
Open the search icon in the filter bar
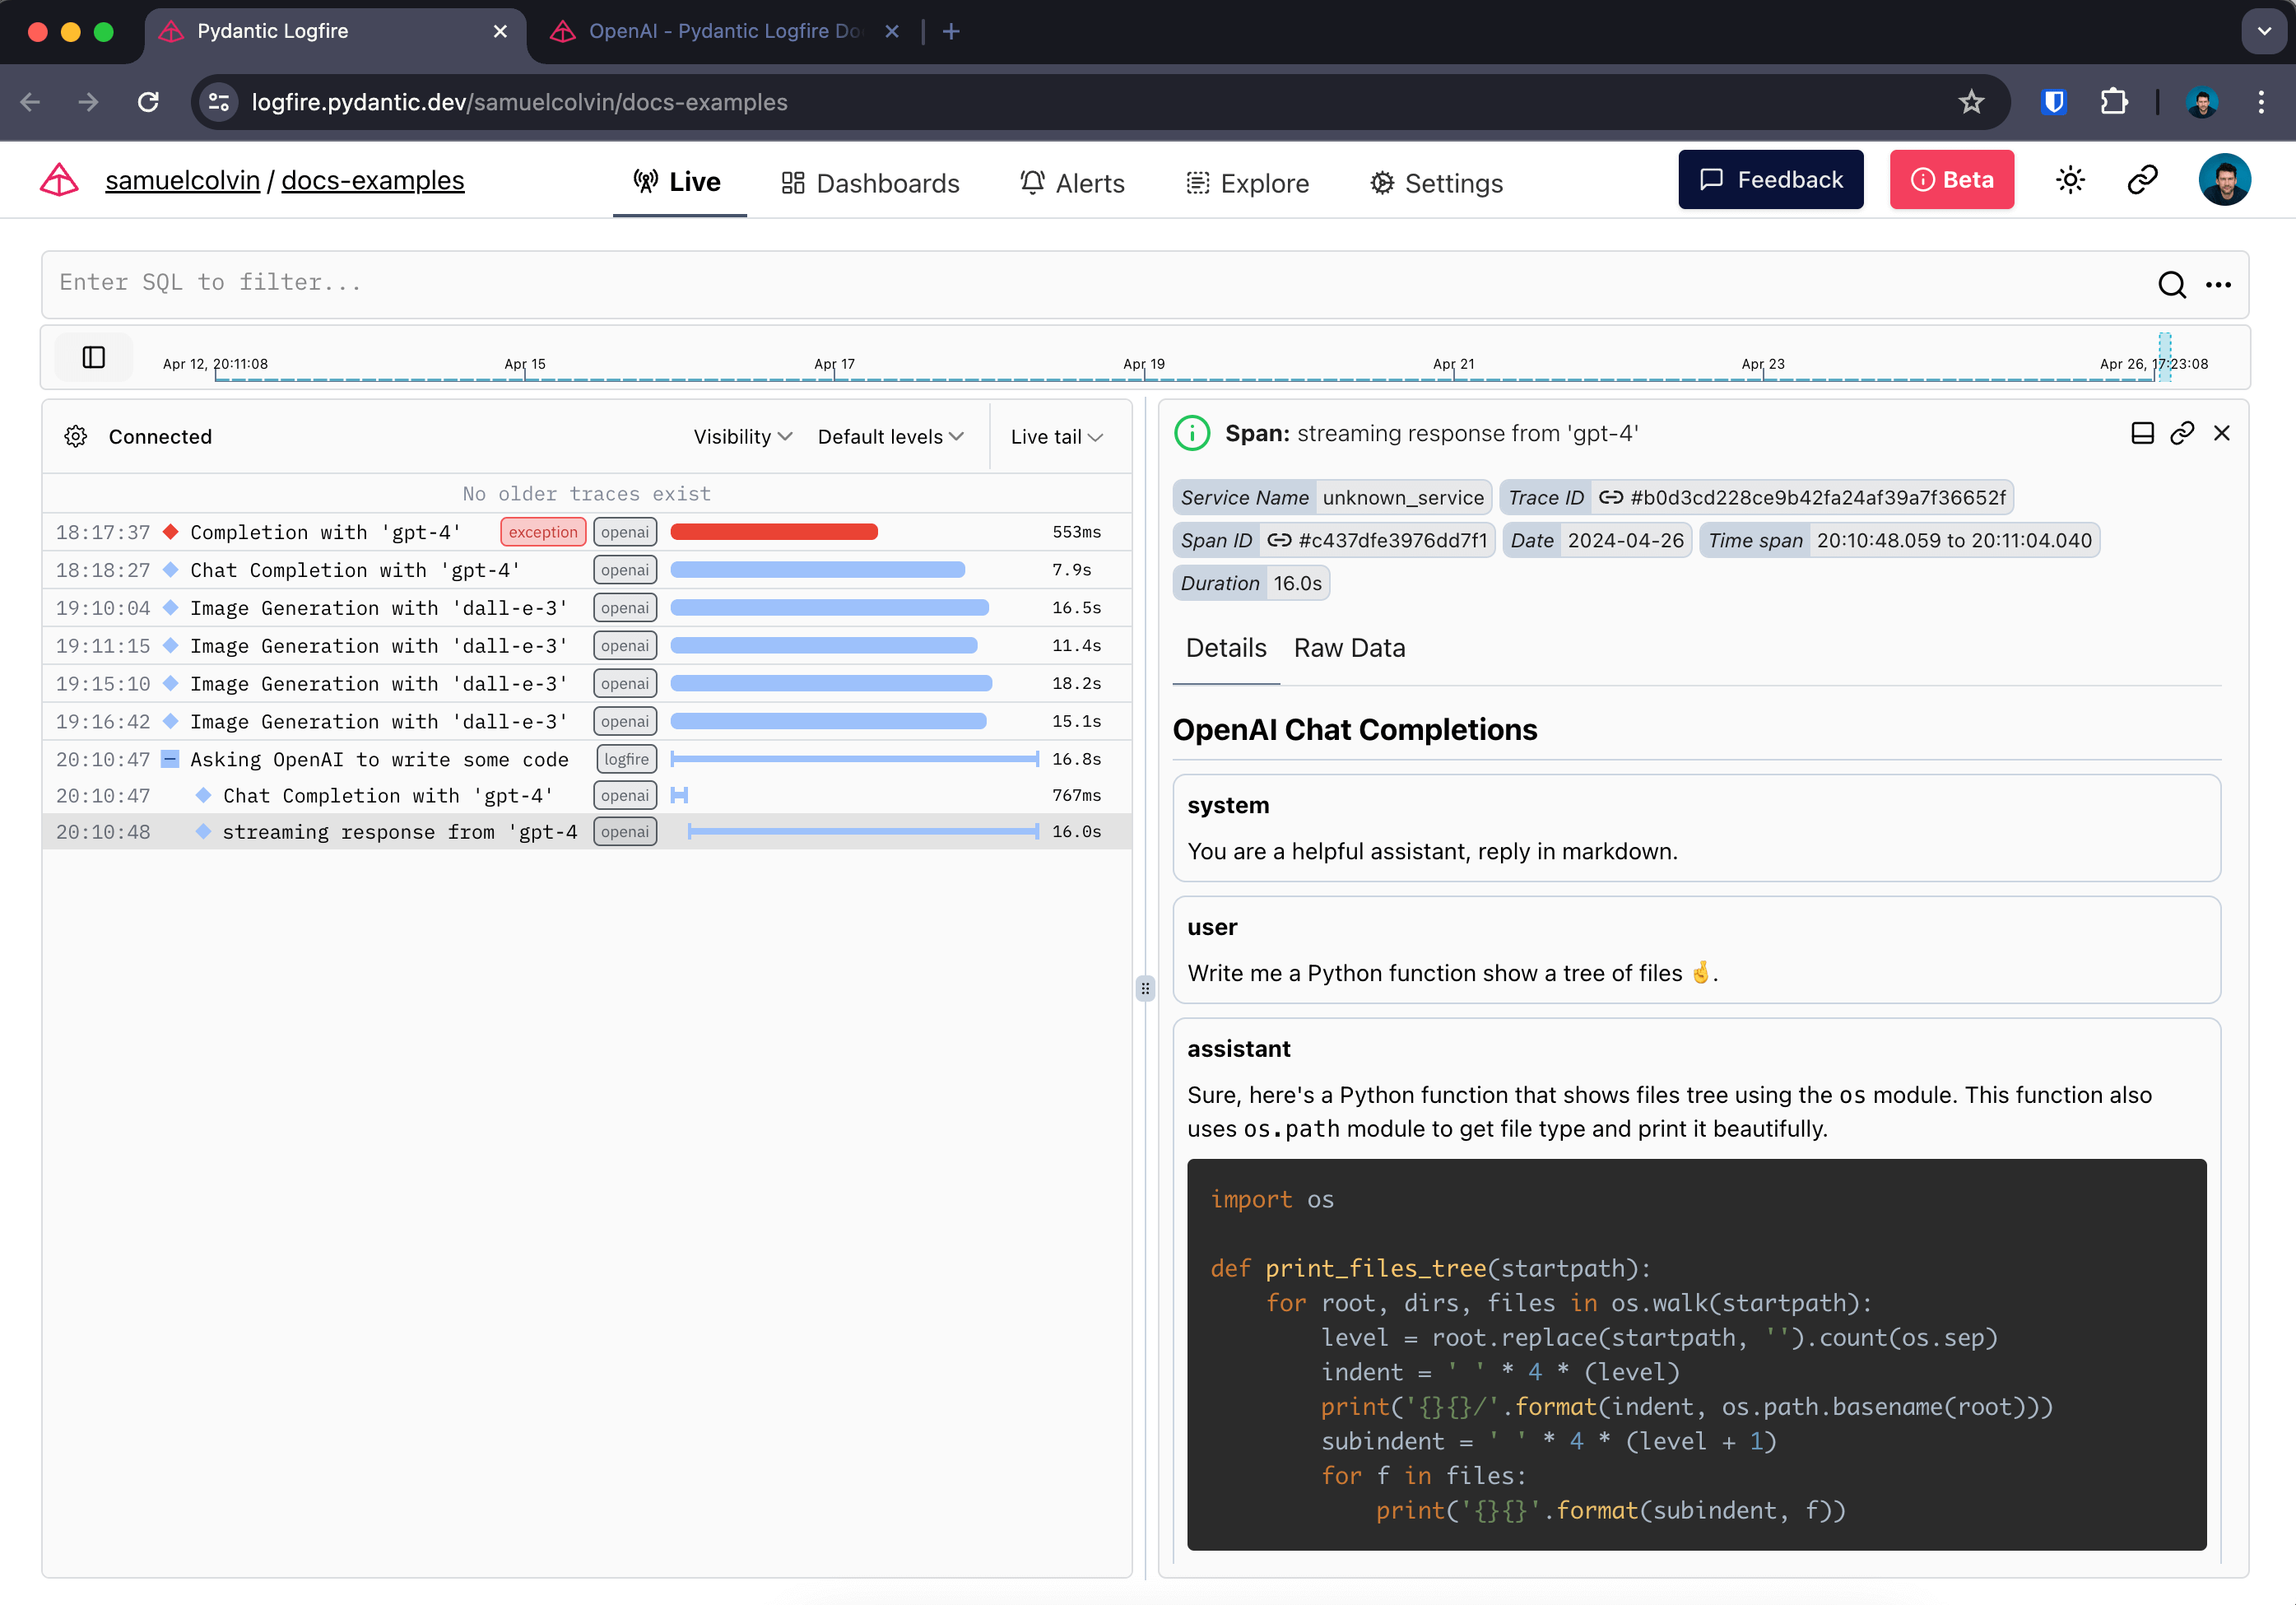(2172, 285)
